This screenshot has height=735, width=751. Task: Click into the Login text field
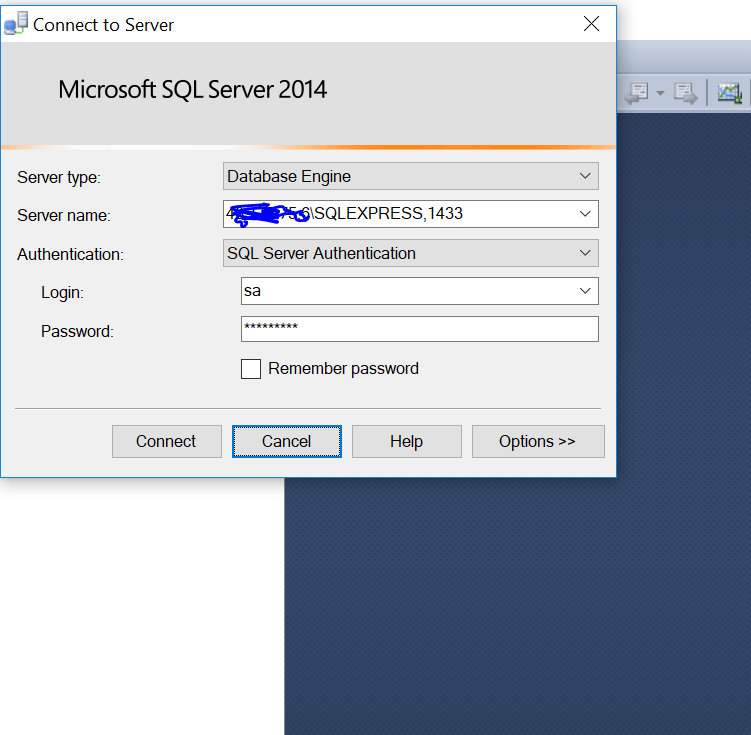coord(405,291)
